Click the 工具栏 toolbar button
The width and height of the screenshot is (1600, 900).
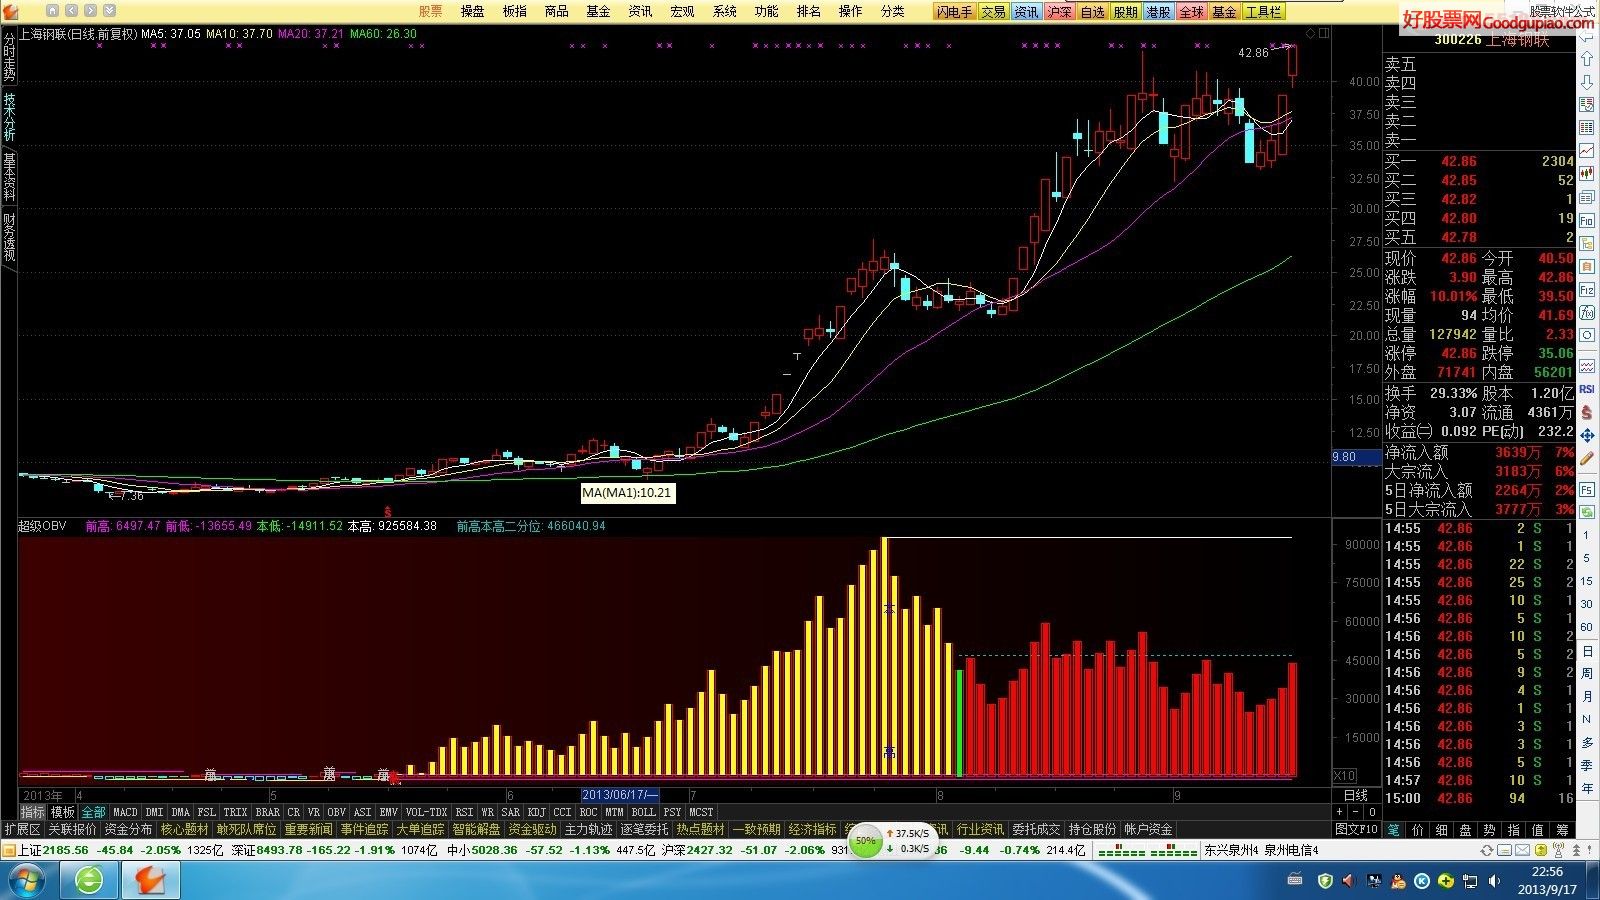(x=1264, y=12)
